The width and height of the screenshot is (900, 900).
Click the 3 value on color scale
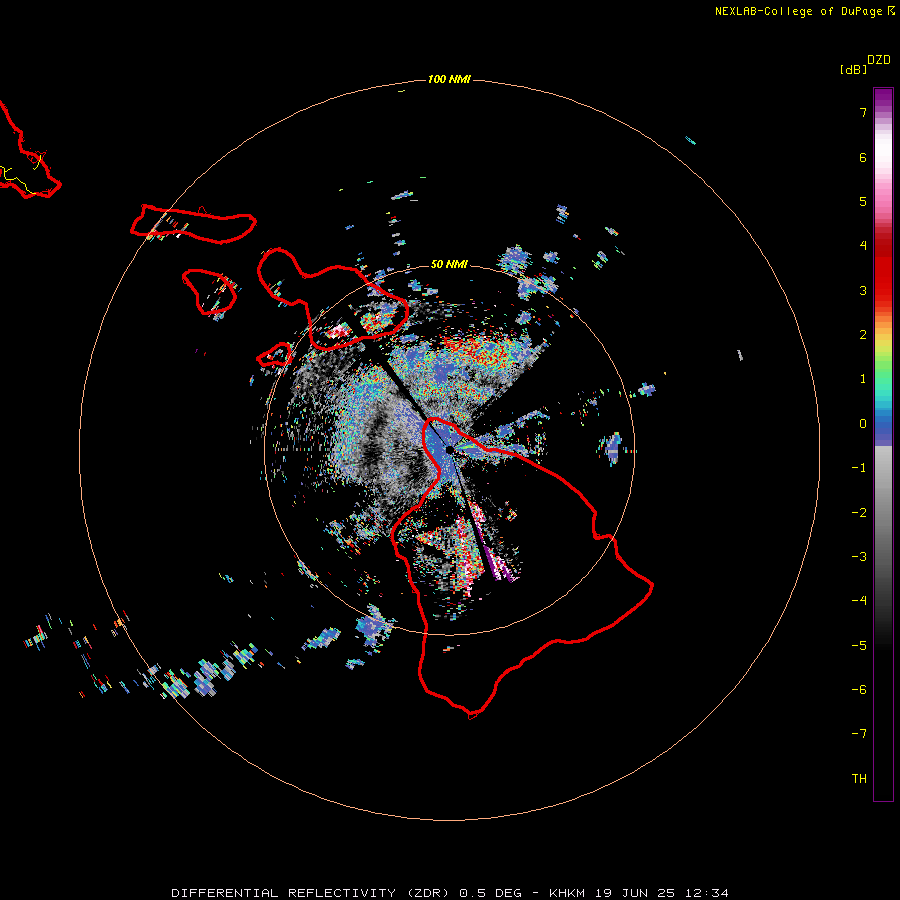coord(863,290)
